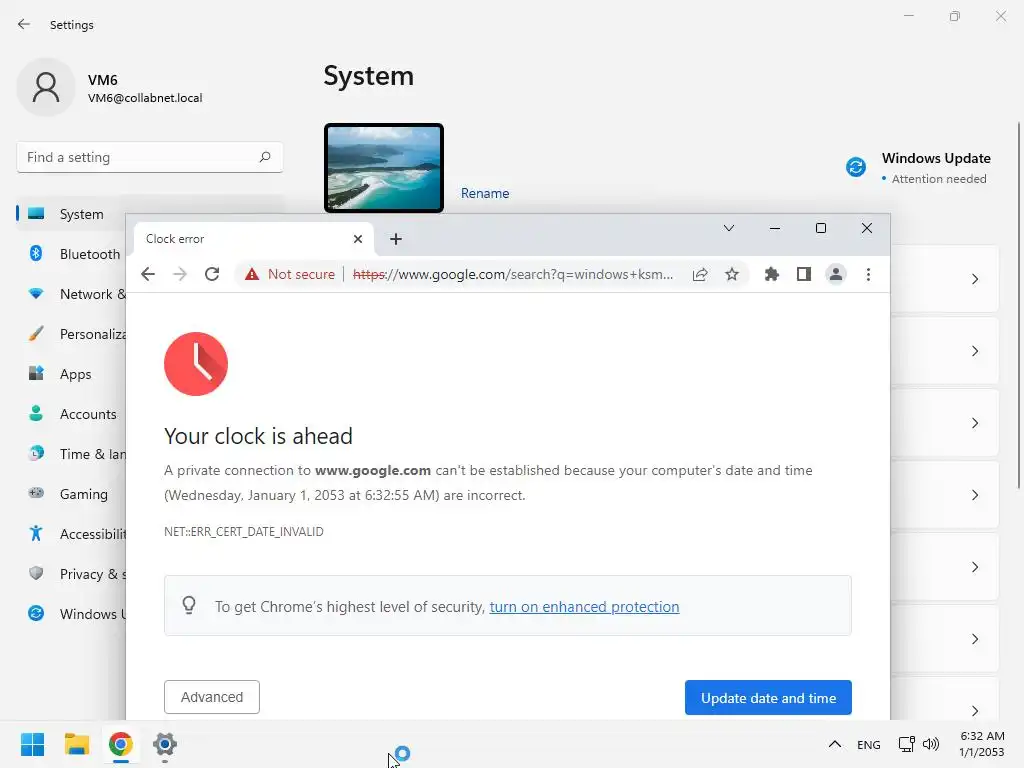Click the desktop wallpaper thumbnail
The width and height of the screenshot is (1024, 768).
[384, 168]
